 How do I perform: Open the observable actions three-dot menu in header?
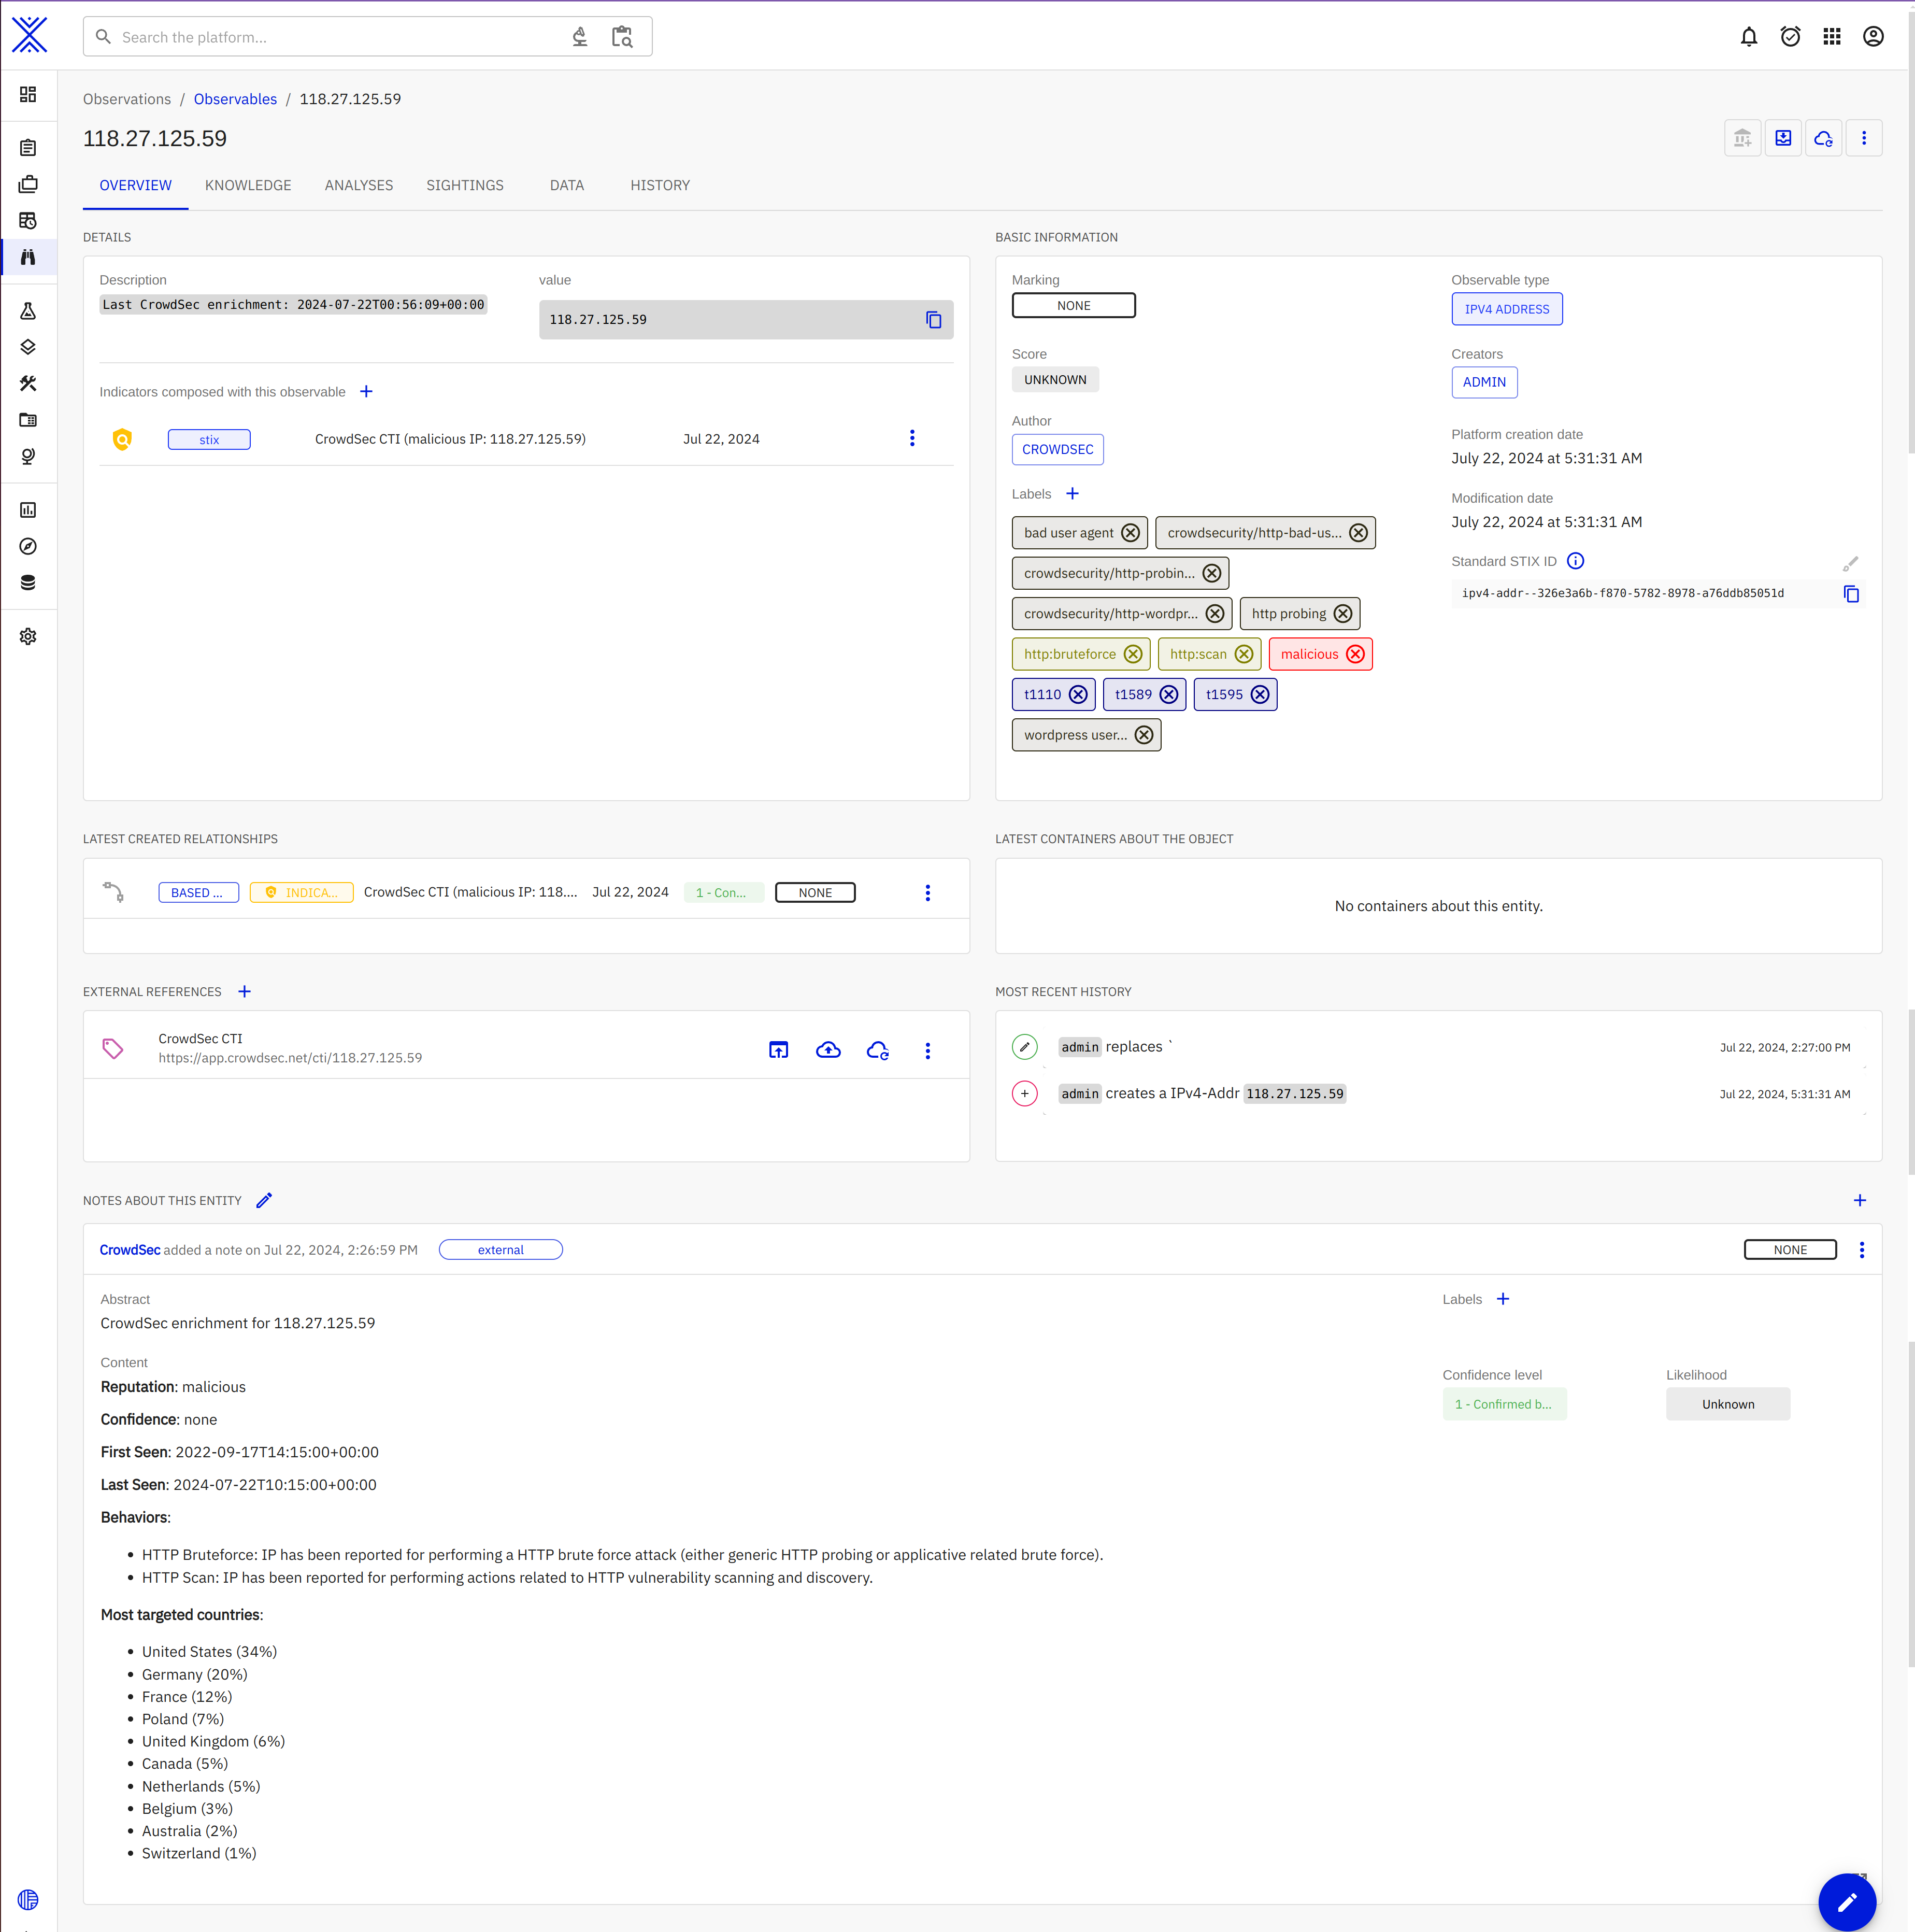[1863, 139]
